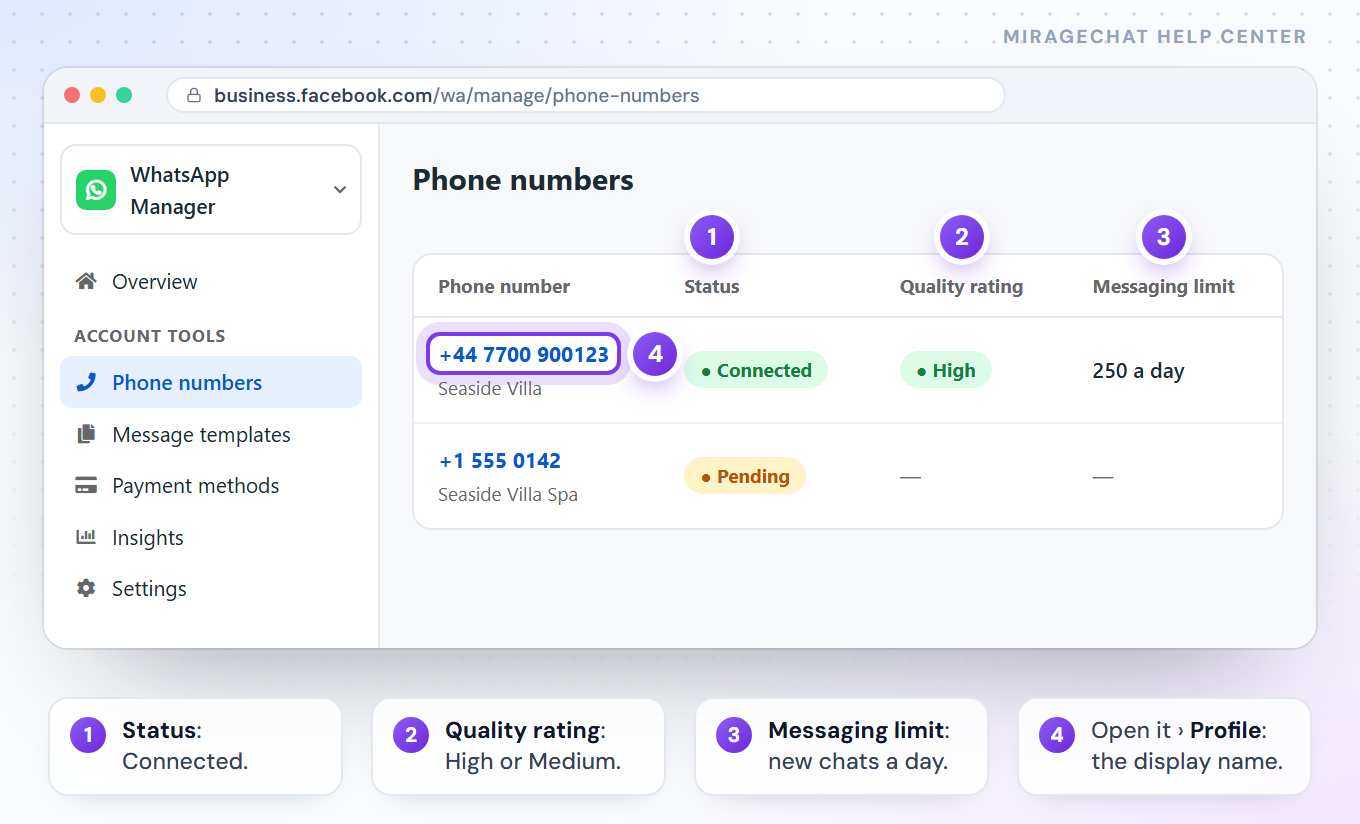Open the Insights page
The image size is (1360, 824).
click(211, 537)
